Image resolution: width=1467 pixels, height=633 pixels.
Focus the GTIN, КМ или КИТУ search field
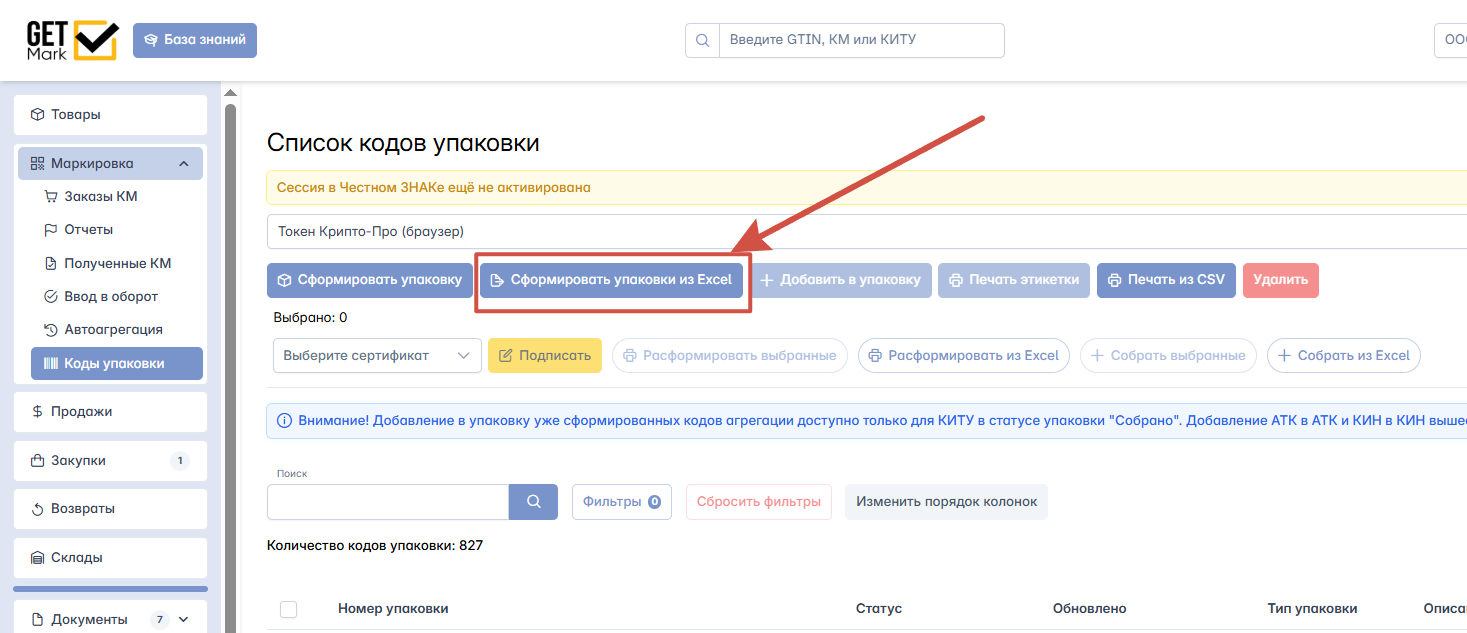tap(861, 40)
